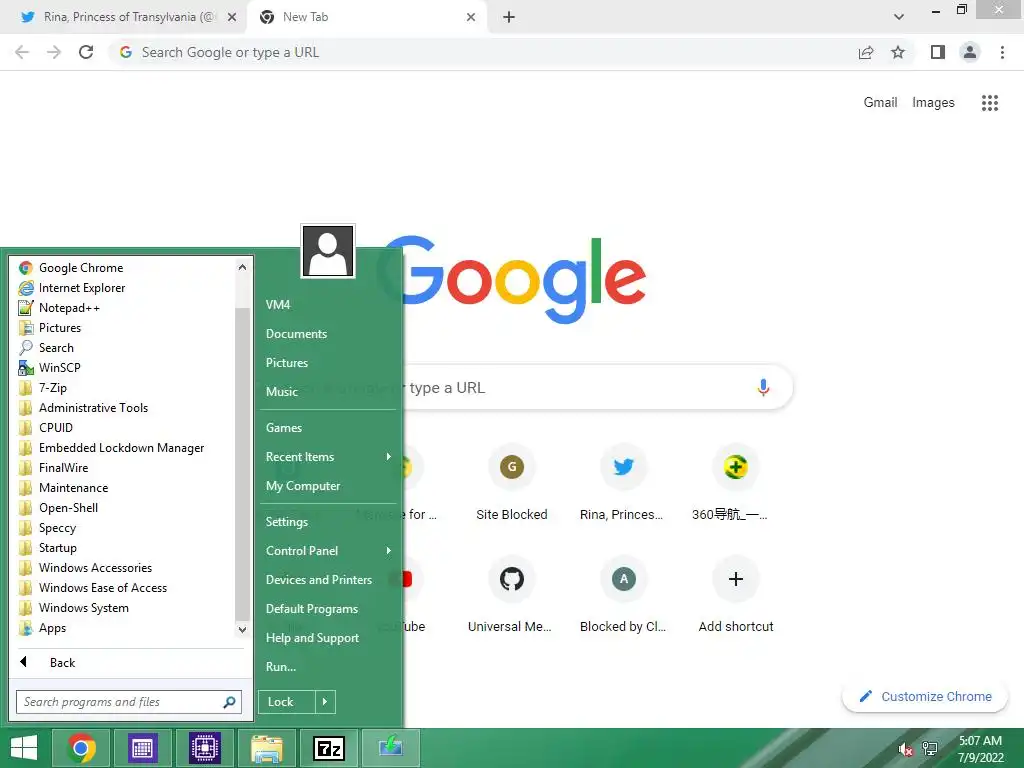Click the Images link

(x=933, y=103)
